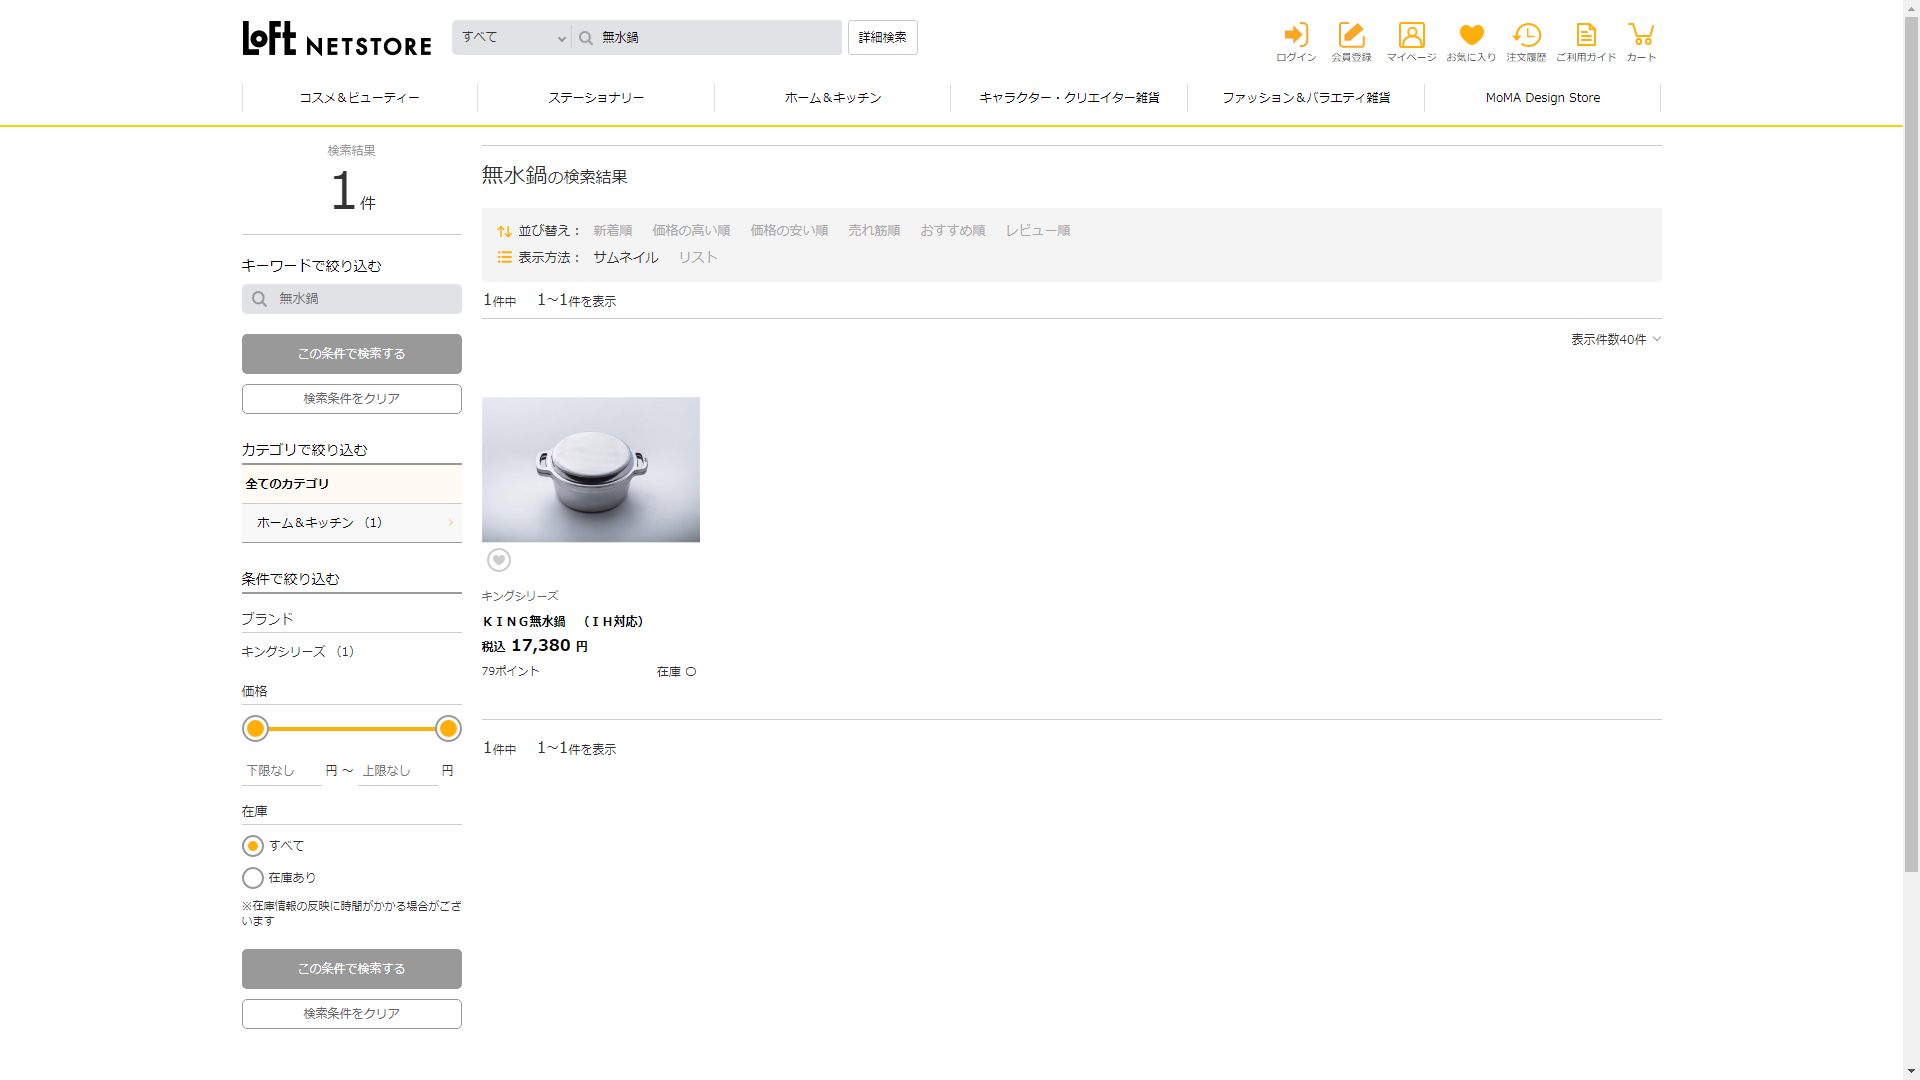Screen dimensions: 1920x1080
Task: Open the MoMA Design Store menu
Action: (1542, 98)
